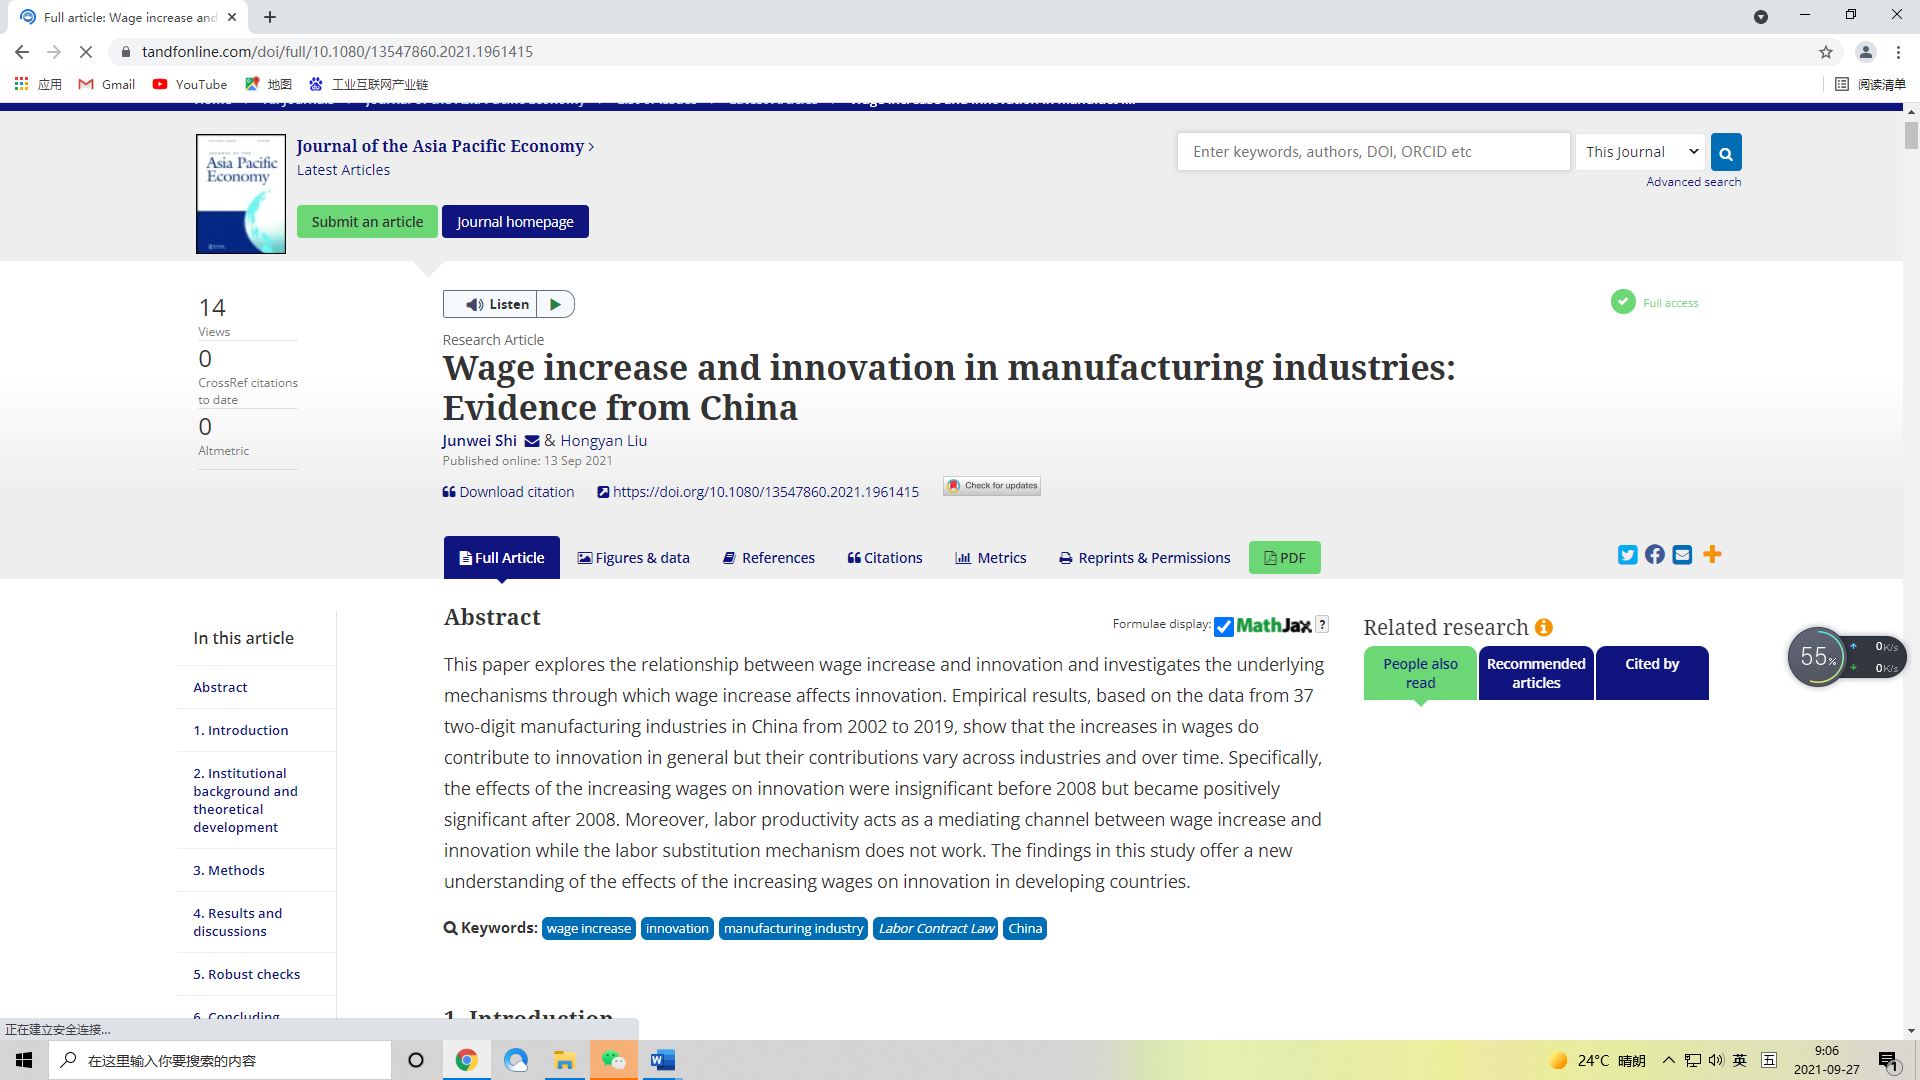The width and height of the screenshot is (1920, 1080).
Task: Bookmark page with star icon
Action: pyautogui.click(x=1825, y=52)
